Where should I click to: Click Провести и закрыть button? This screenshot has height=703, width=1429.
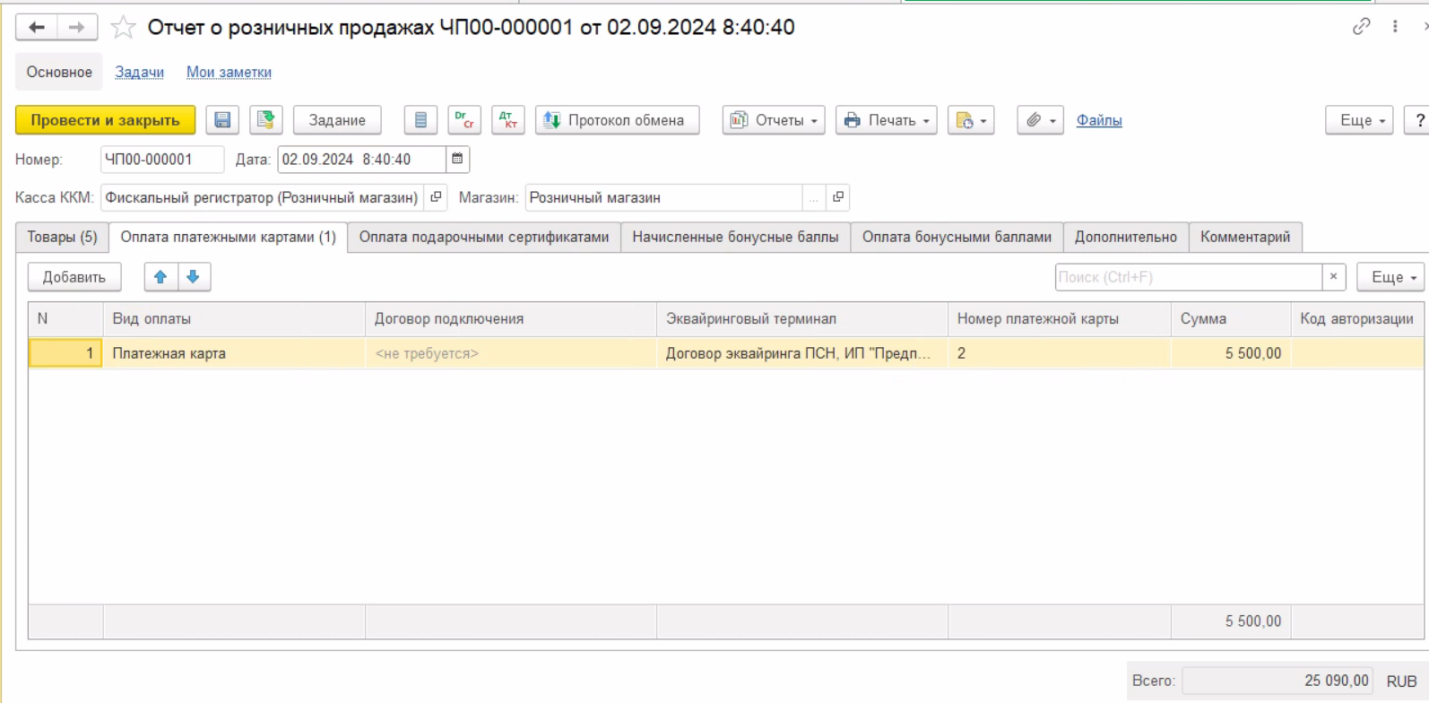[x=105, y=120]
